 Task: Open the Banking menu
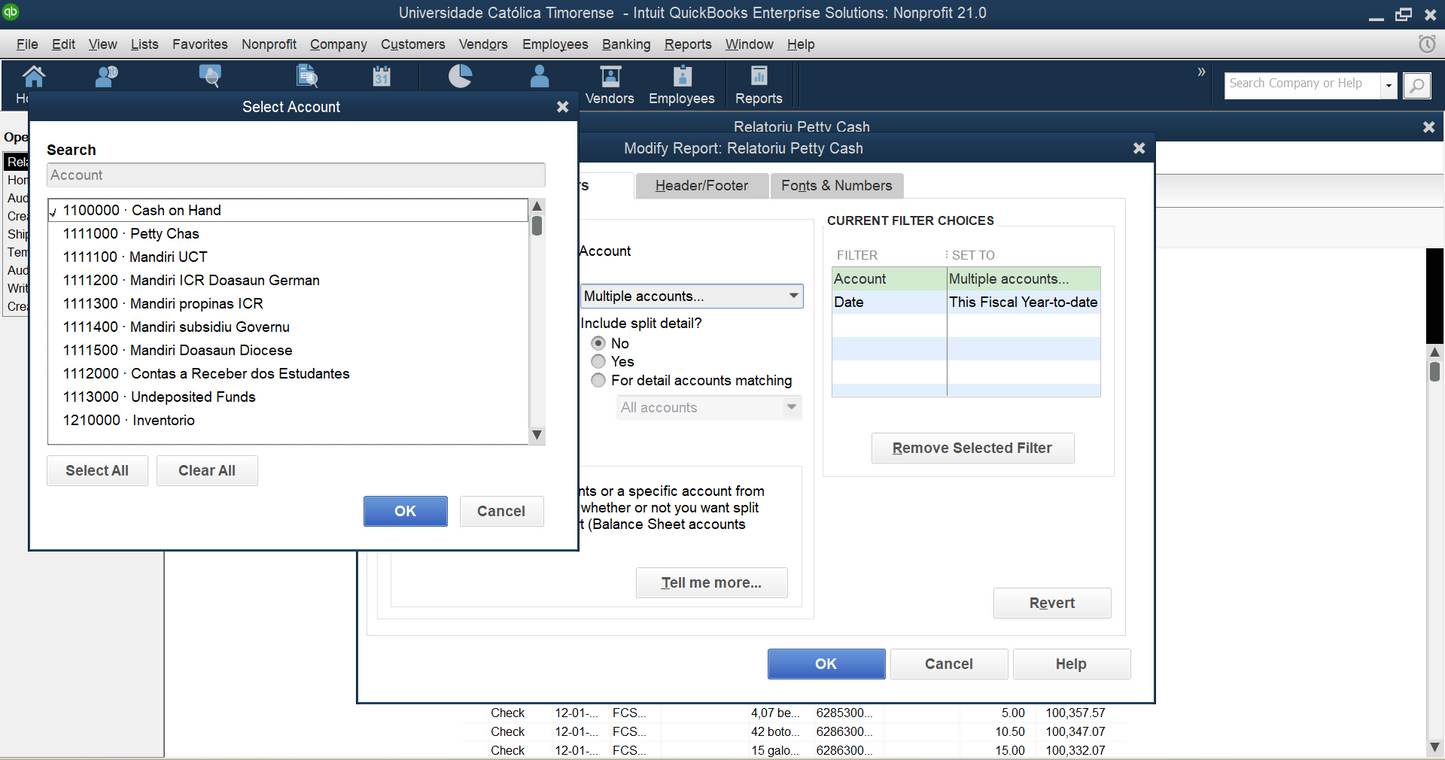click(x=626, y=44)
